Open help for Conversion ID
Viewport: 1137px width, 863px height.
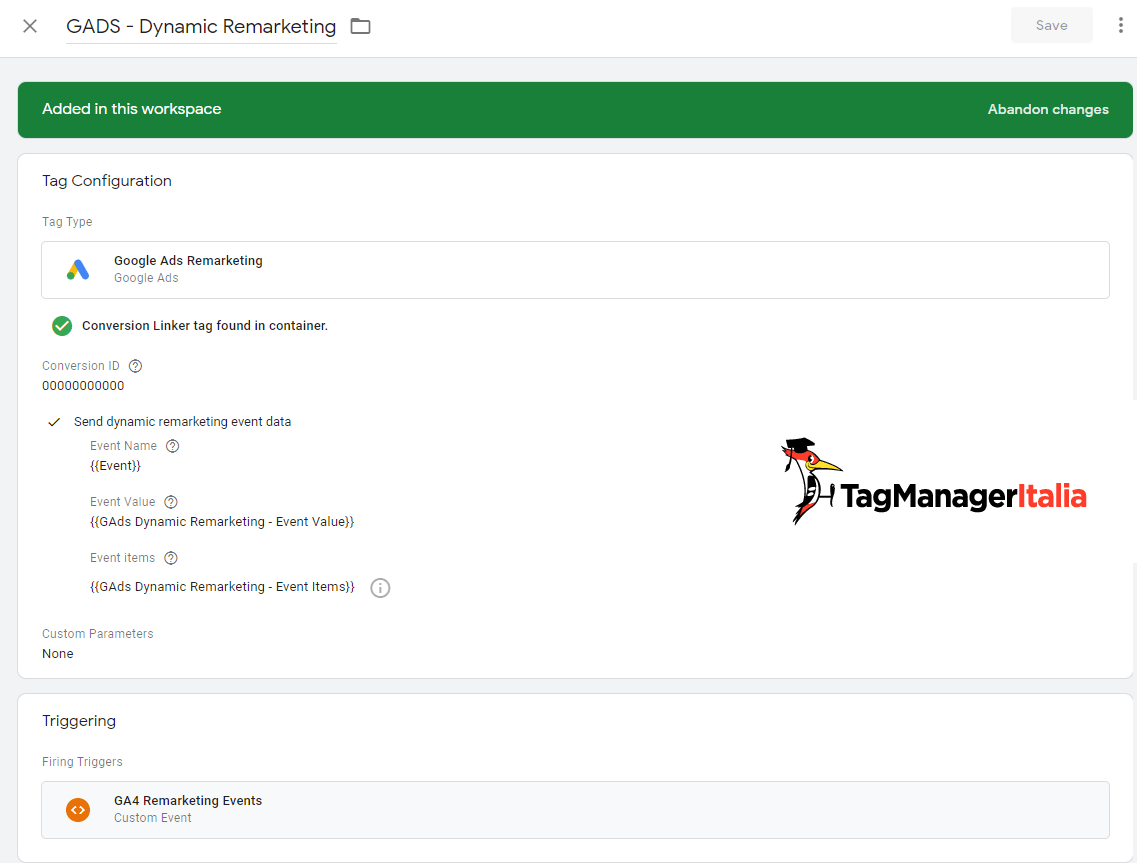click(136, 366)
